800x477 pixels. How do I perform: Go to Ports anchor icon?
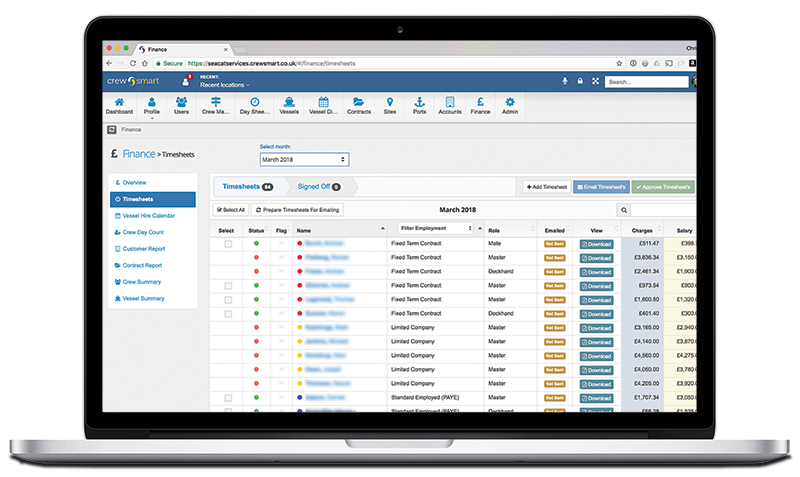click(x=419, y=105)
